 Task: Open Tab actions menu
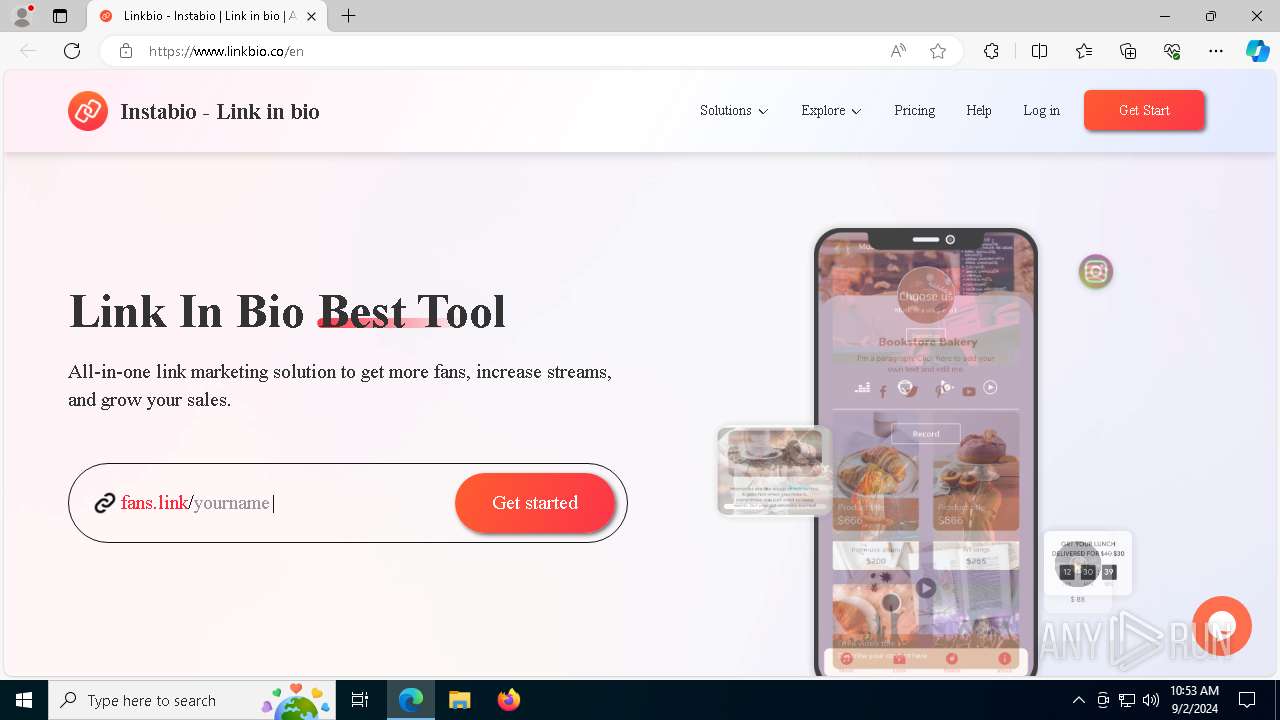pos(60,16)
